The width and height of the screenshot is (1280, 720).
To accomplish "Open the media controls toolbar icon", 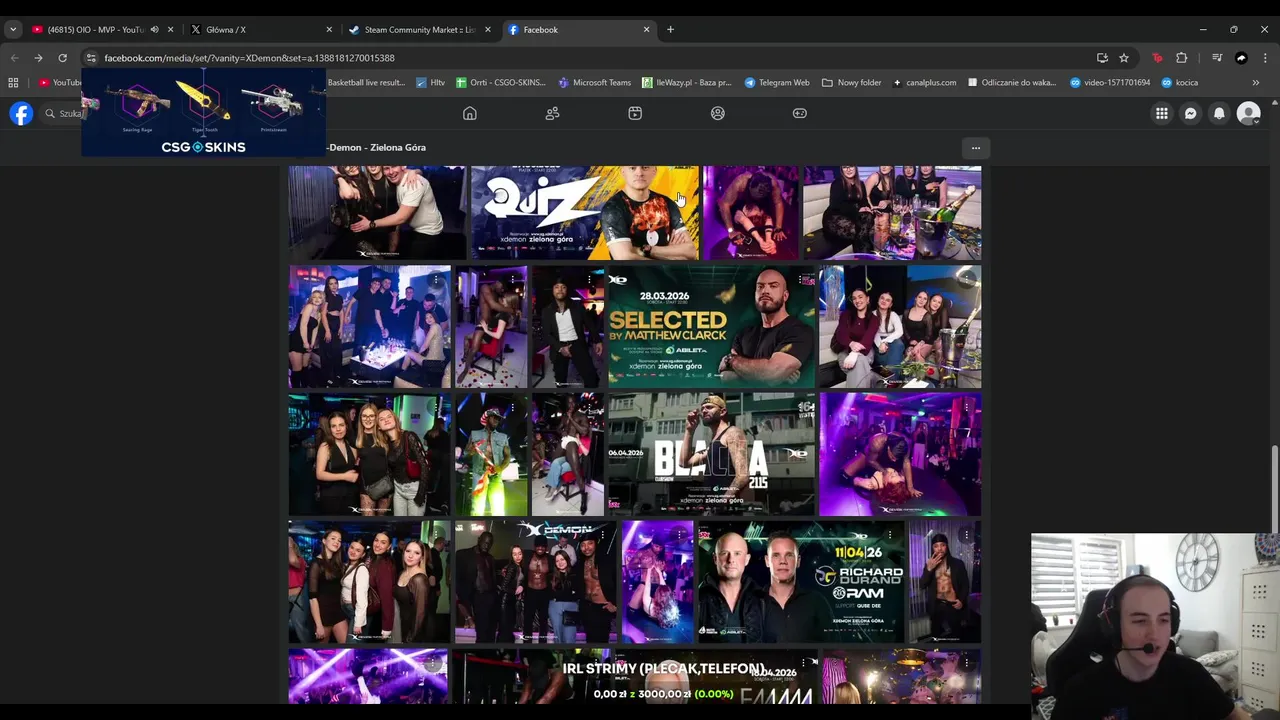I will 1217,58.
